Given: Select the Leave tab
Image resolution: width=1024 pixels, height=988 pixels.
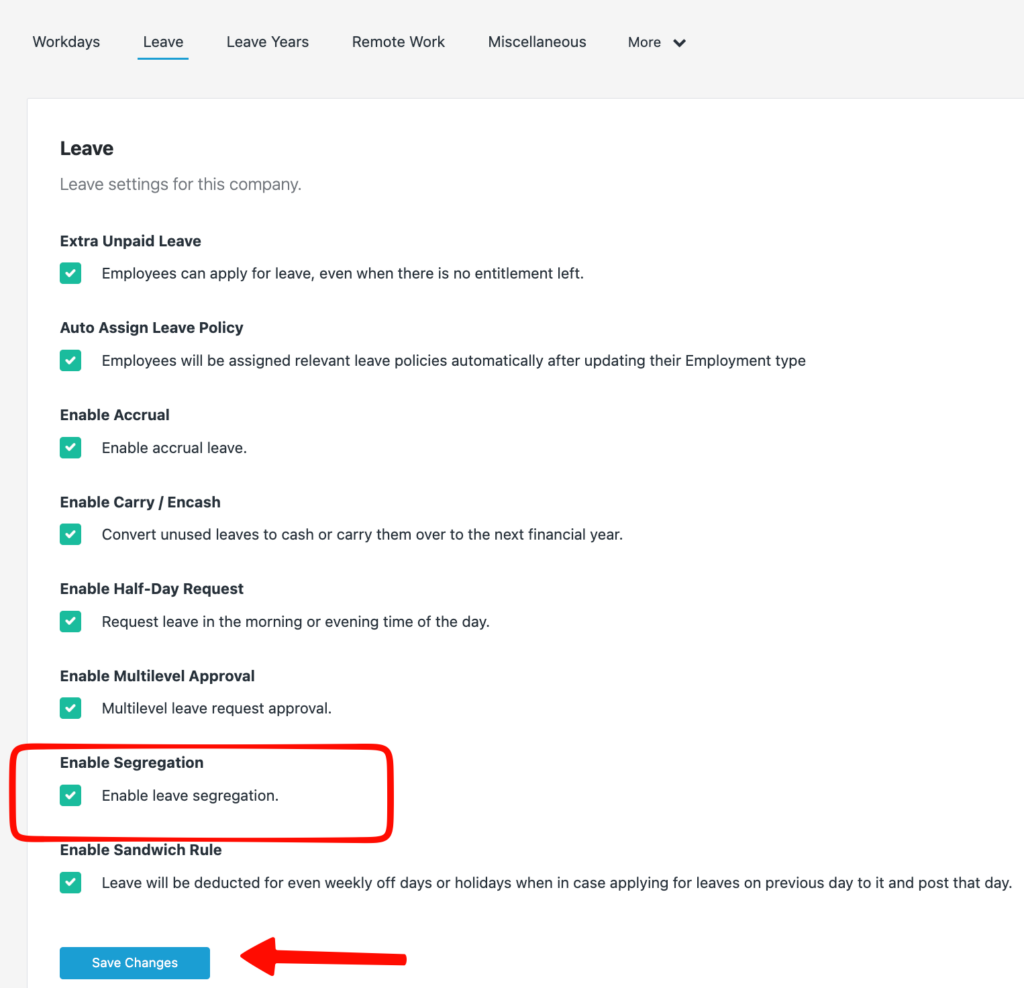Looking at the screenshot, I should [163, 42].
